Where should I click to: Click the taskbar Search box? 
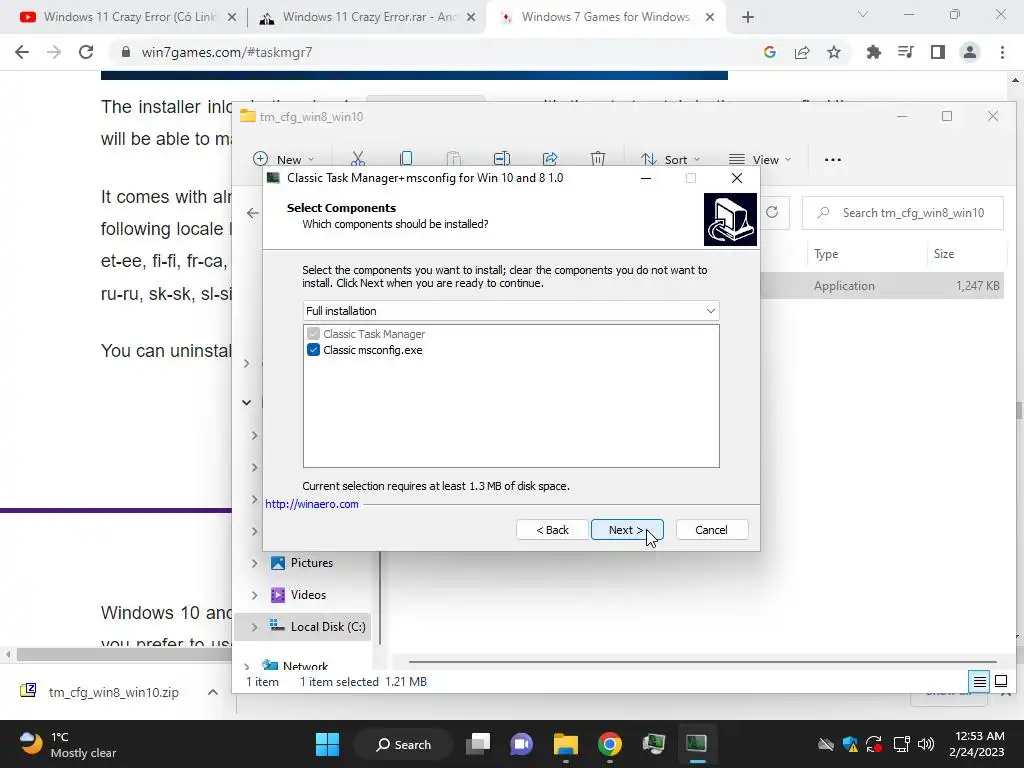(403, 744)
